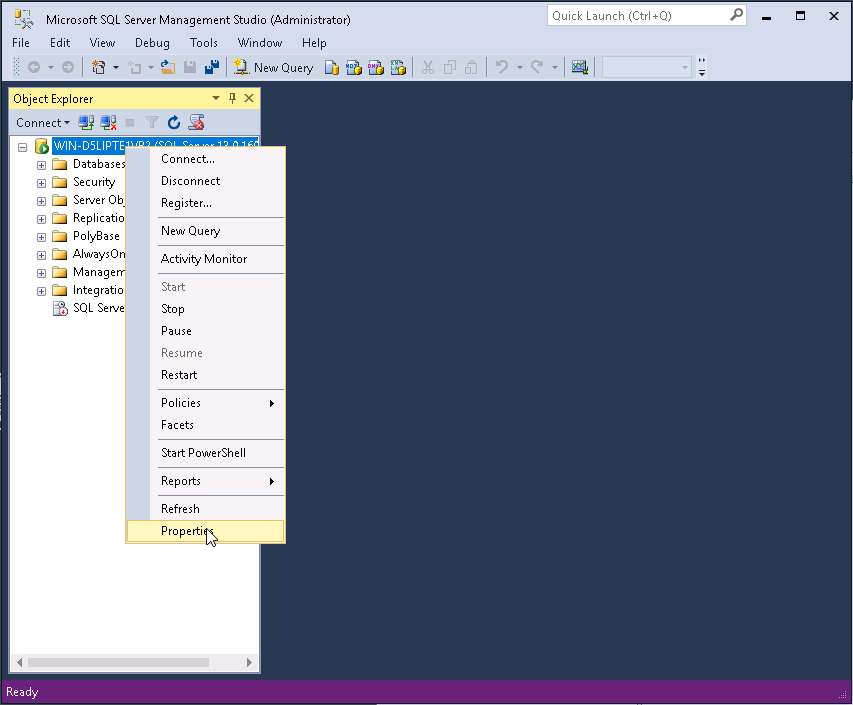This screenshot has height=705, width=853.
Task: Expand the AlwaysOn folder
Action: [x=41, y=255]
